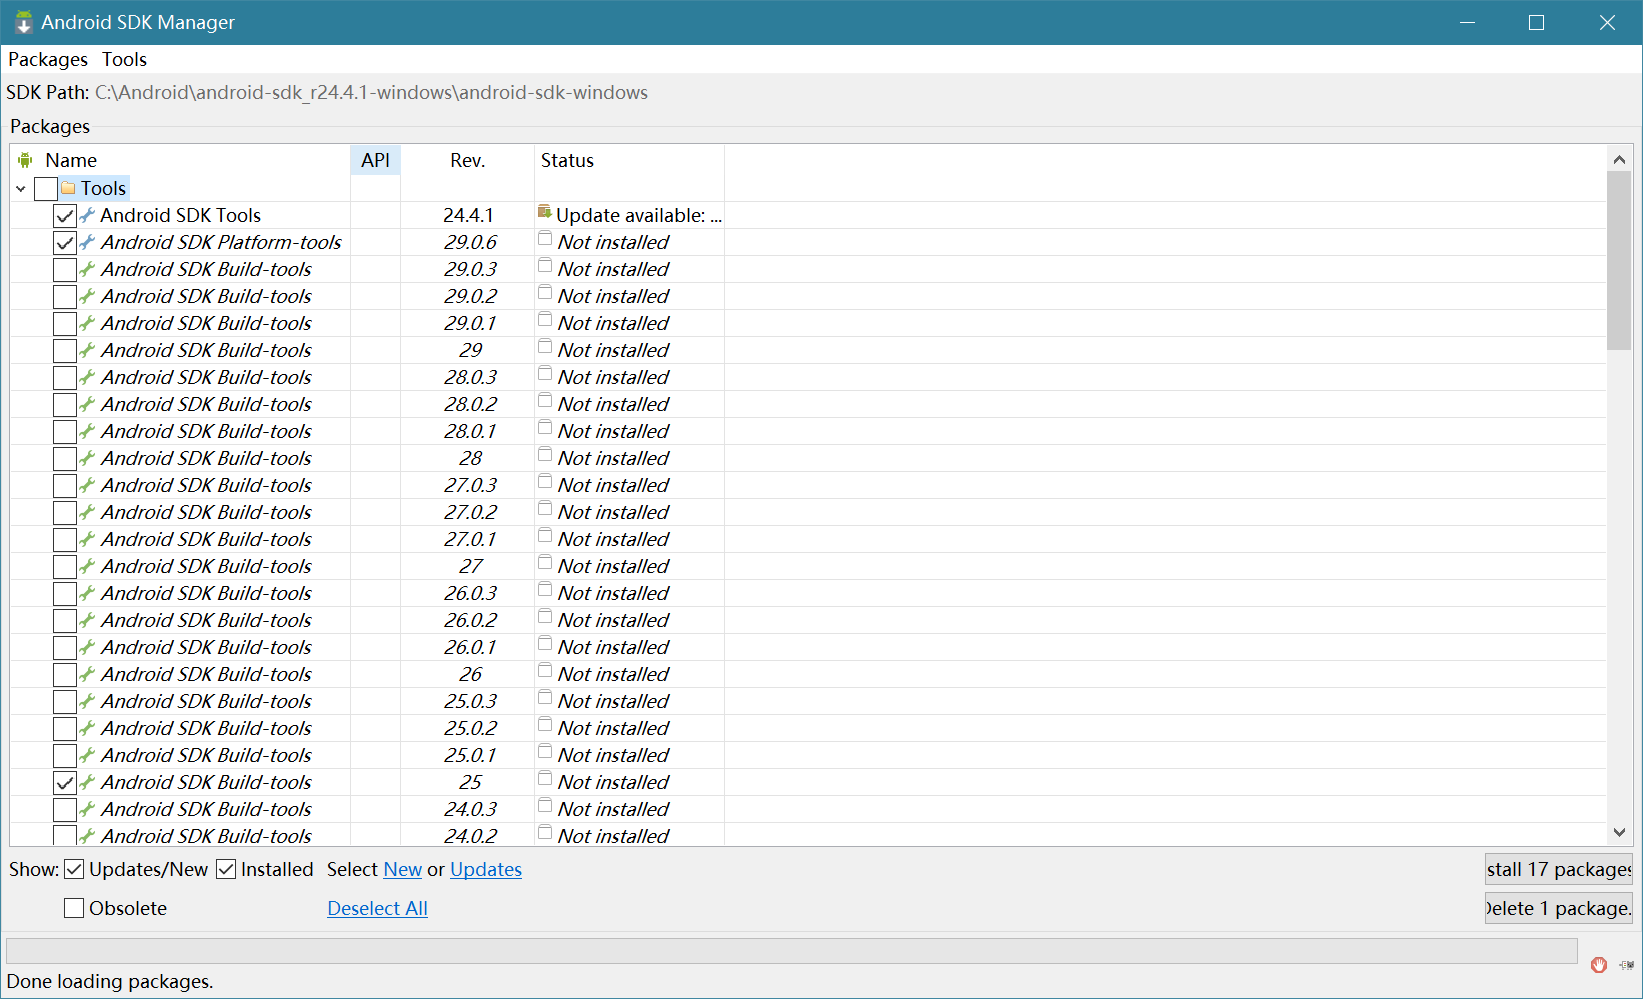Open the log window icon at bottom right
This screenshot has height=999, width=1643.
pyautogui.click(x=1626, y=965)
